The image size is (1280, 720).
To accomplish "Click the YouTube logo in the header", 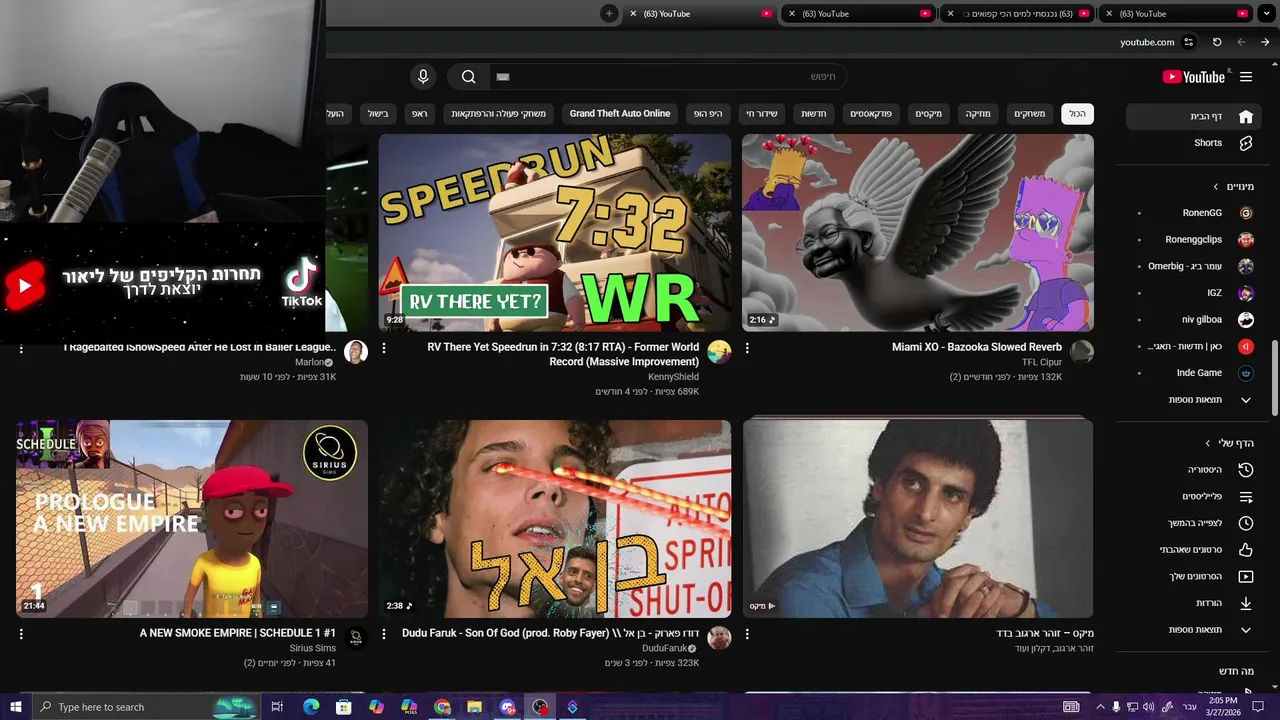I will point(1193,77).
